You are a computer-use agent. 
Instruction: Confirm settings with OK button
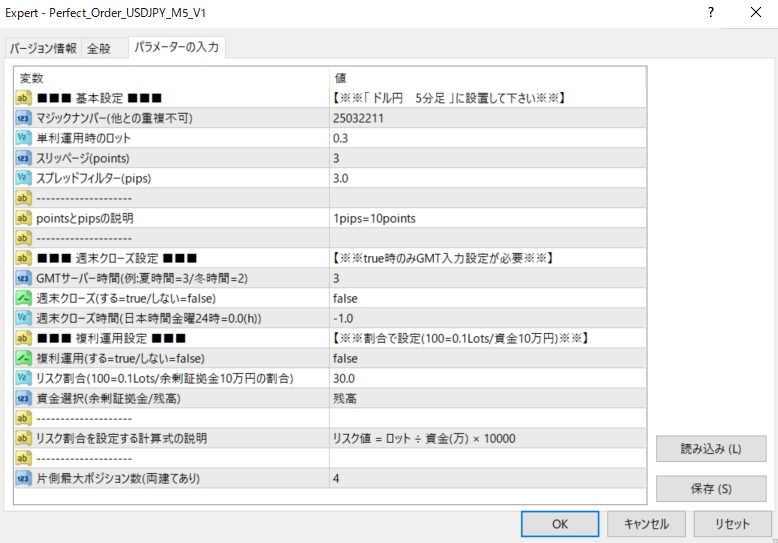coord(560,524)
